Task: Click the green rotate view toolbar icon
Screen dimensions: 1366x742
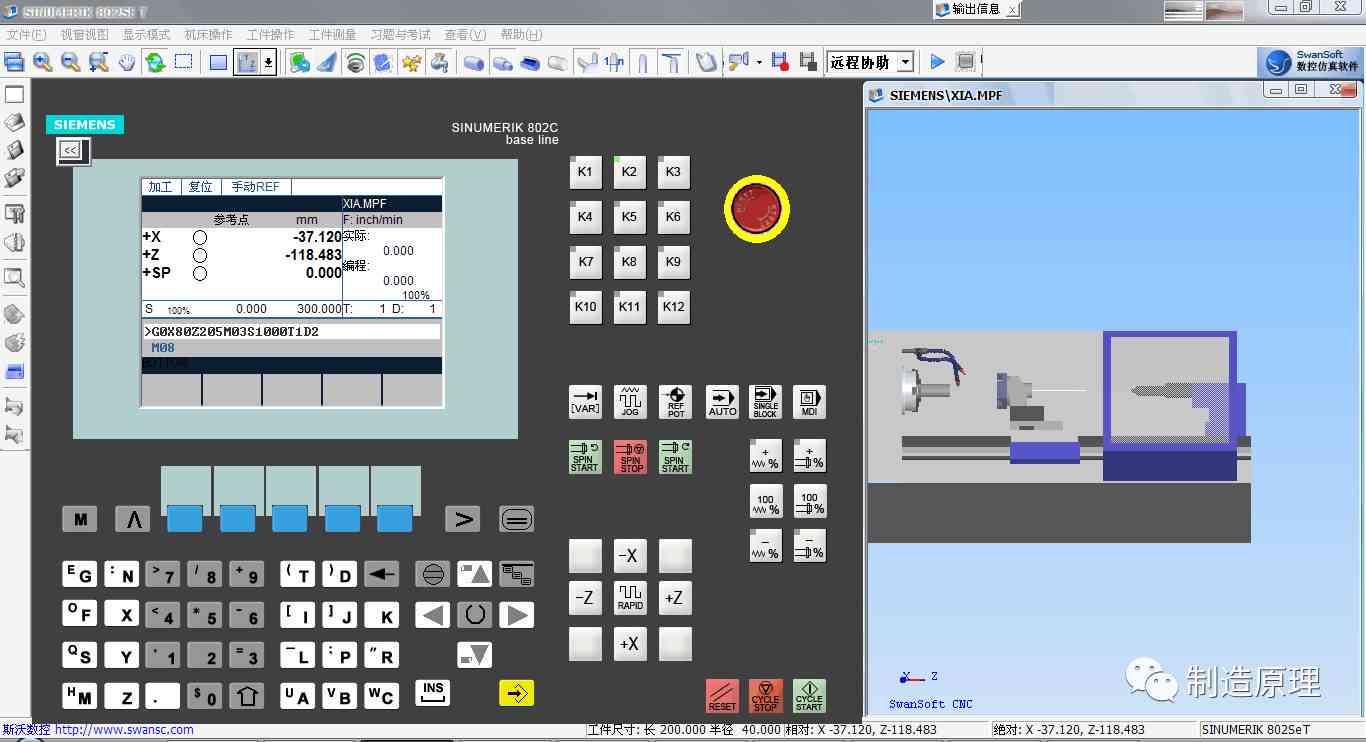Action: click(x=155, y=62)
